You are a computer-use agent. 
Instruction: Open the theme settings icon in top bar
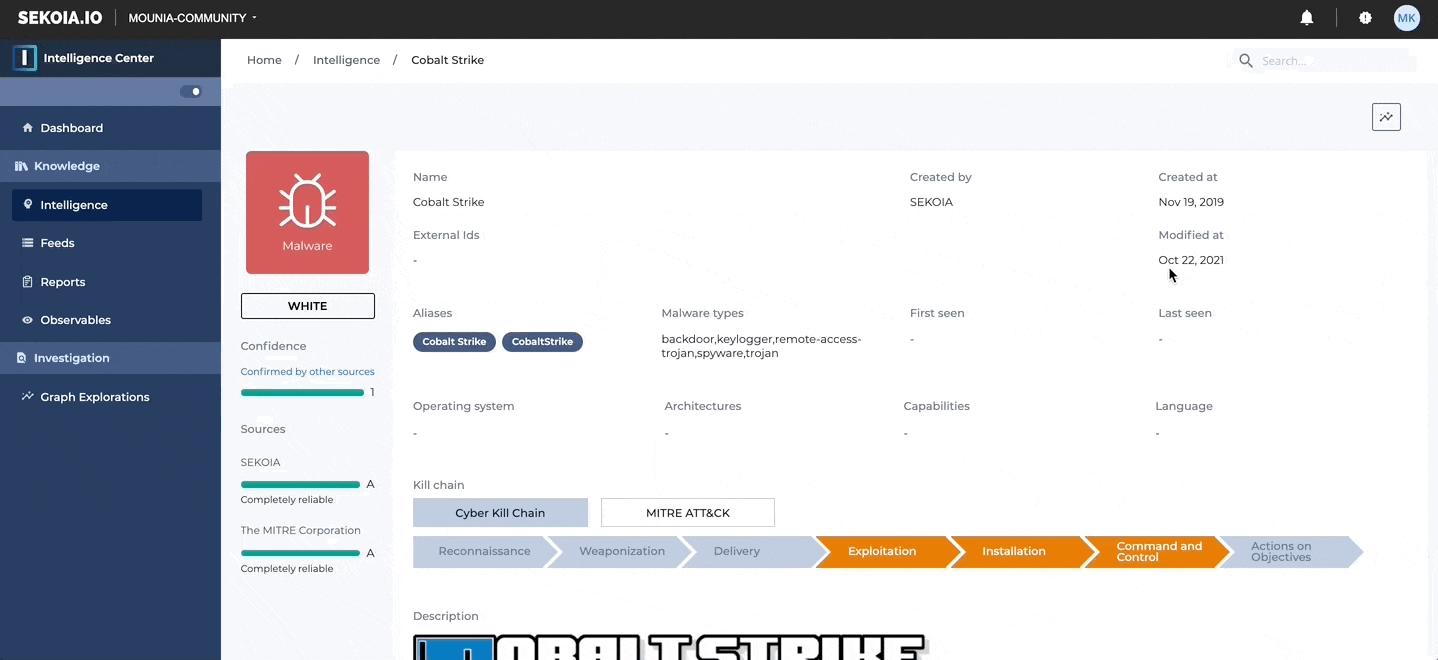[x=1365, y=18]
